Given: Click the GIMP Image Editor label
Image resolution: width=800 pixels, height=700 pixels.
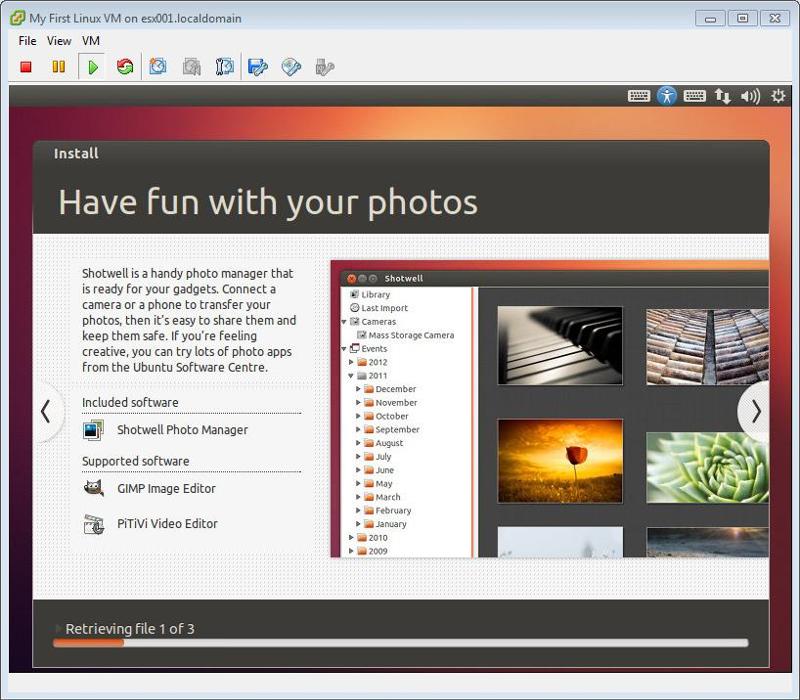Looking at the screenshot, I should [166, 489].
